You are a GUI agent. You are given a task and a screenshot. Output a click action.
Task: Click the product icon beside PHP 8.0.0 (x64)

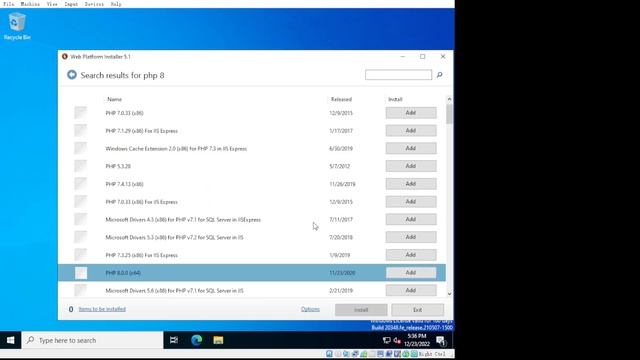pyautogui.click(x=81, y=273)
